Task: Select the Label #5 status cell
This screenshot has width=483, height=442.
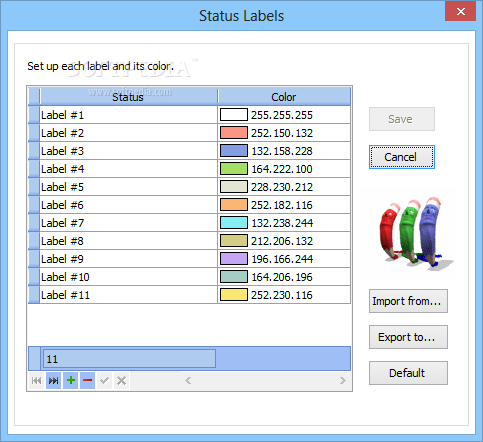Action: click(128, 187)
